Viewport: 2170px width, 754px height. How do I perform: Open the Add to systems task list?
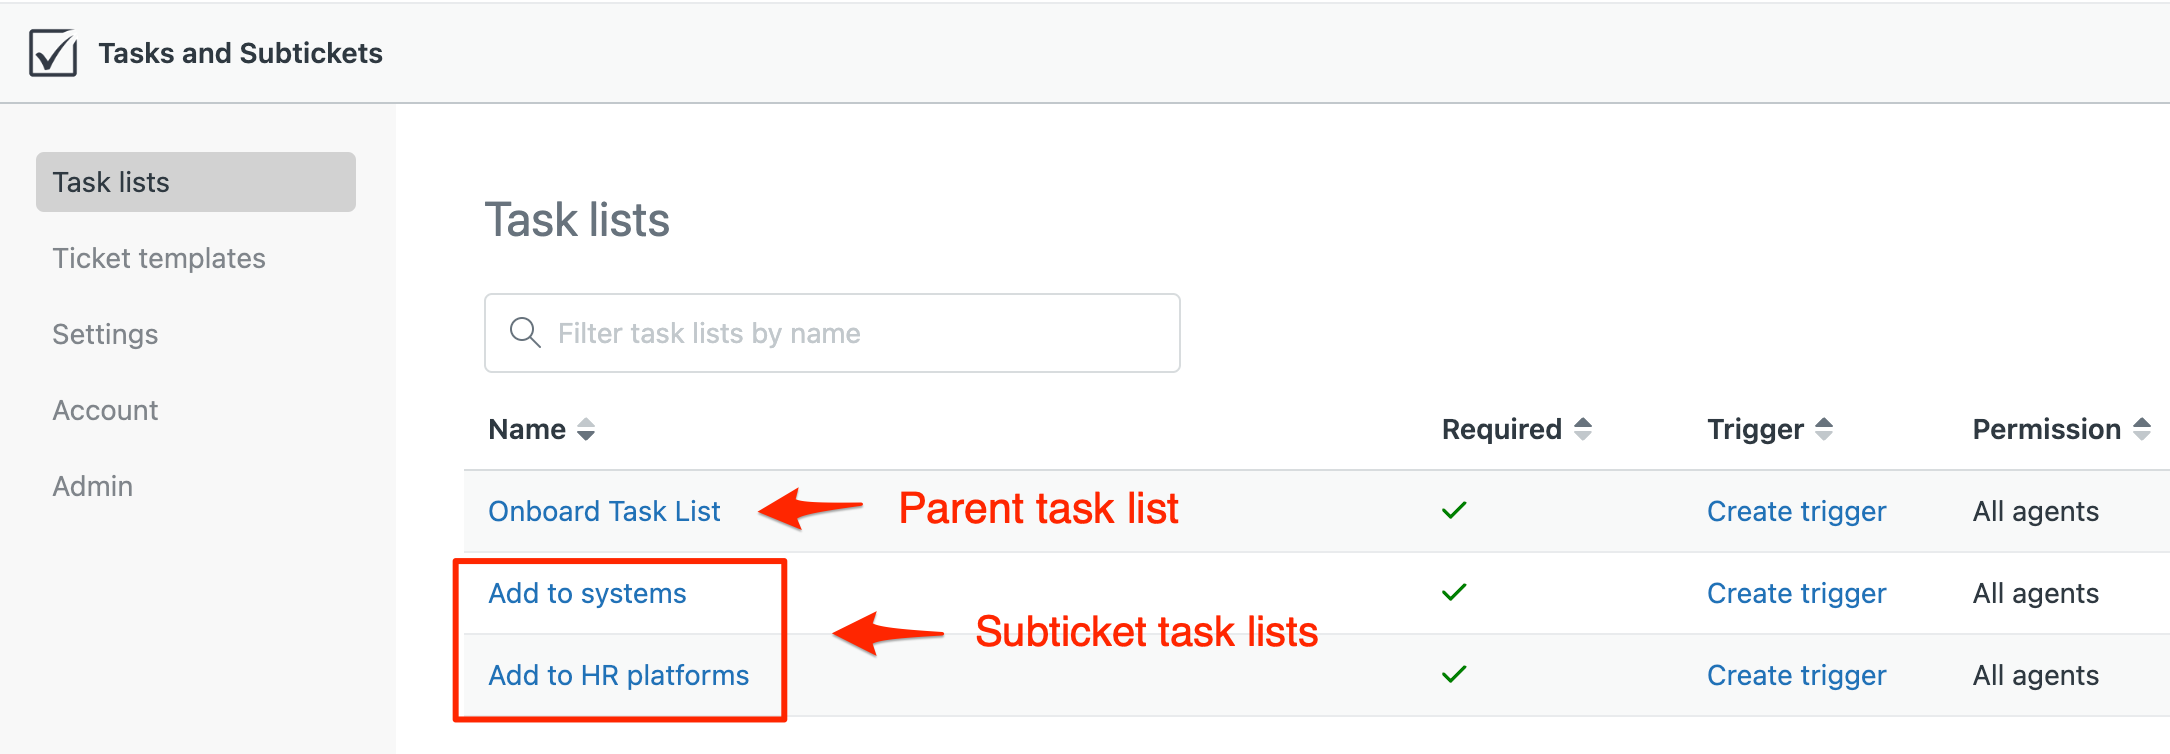[587, 593]
